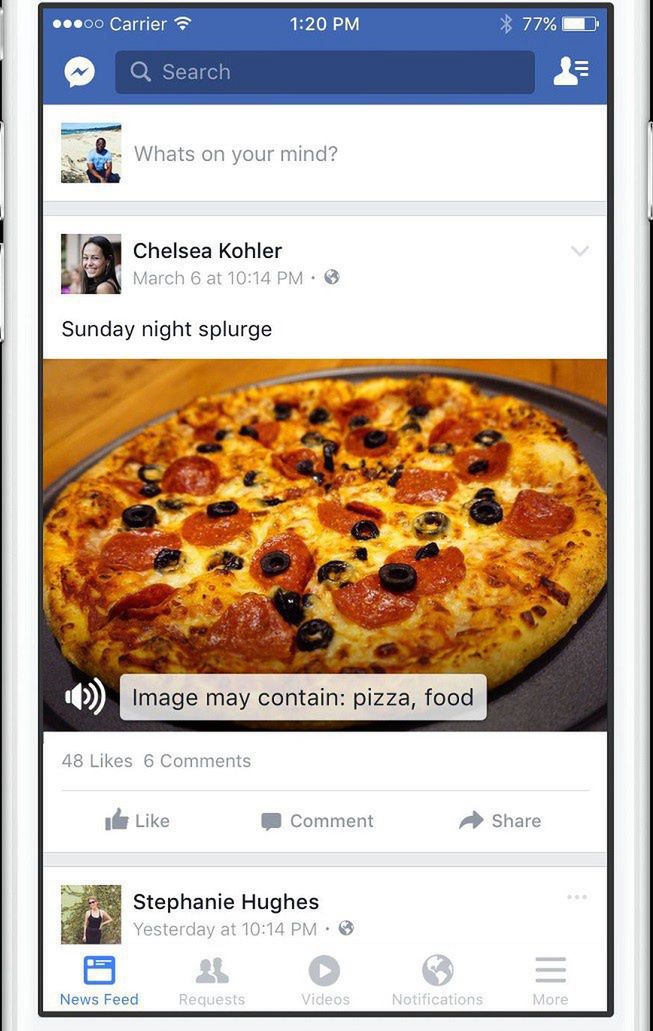
Task: Open the three-dot menu on Stephanie Hughes' post
Action: tap(577, 897)
